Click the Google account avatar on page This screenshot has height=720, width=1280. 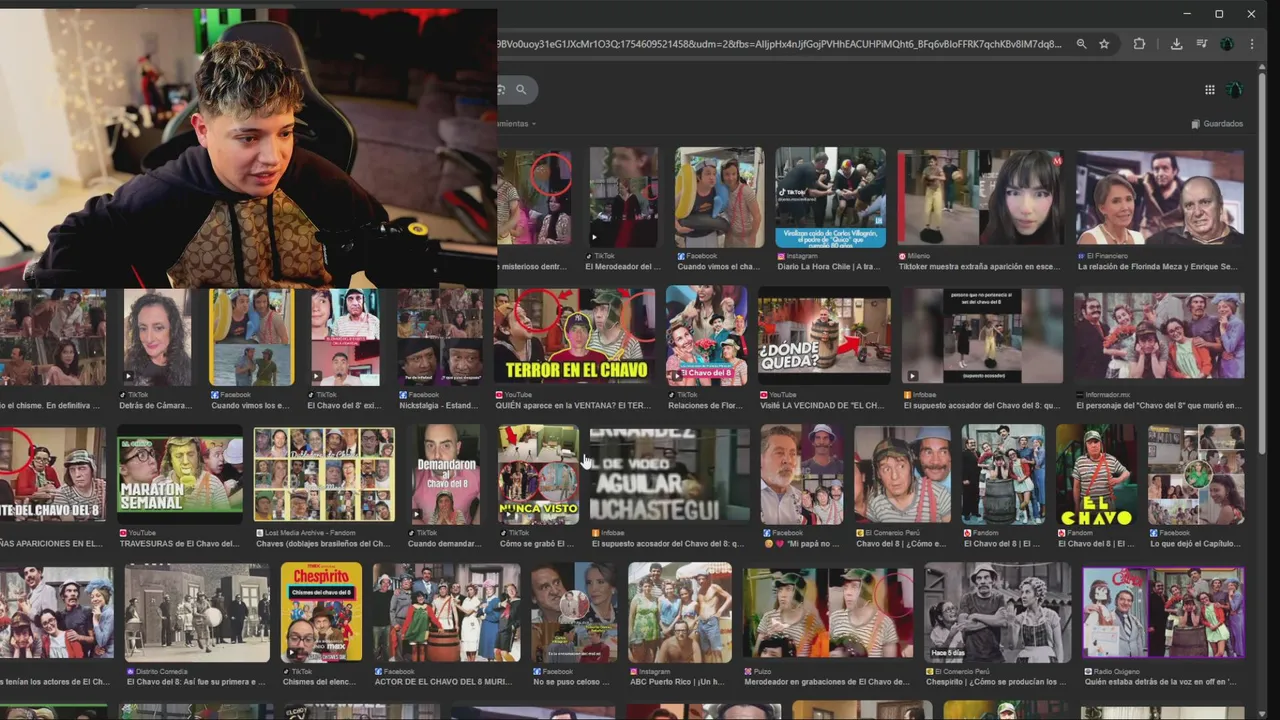1234,90
